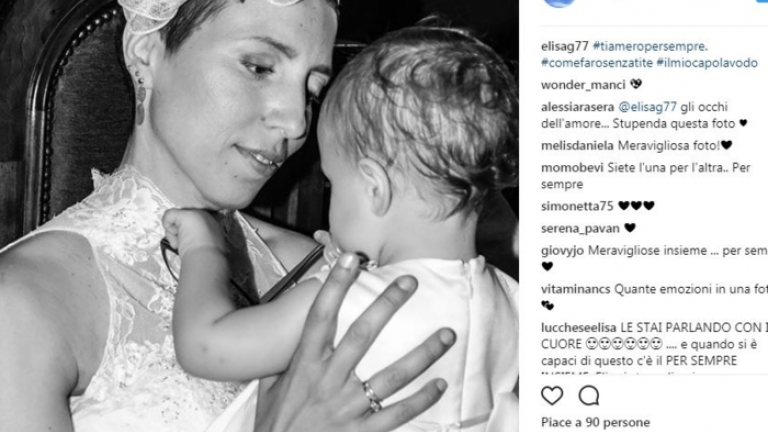
Task: Visit the momobevi profile
Action: click(572, 168)
